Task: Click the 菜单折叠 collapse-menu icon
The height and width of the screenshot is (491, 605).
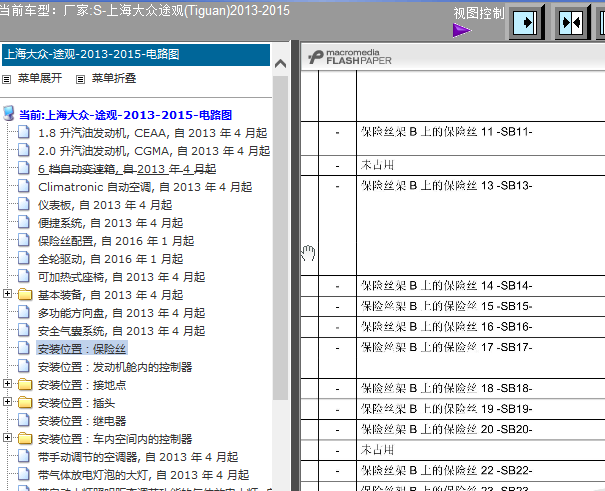Action: pyautogui.click(x=80, y=79)
